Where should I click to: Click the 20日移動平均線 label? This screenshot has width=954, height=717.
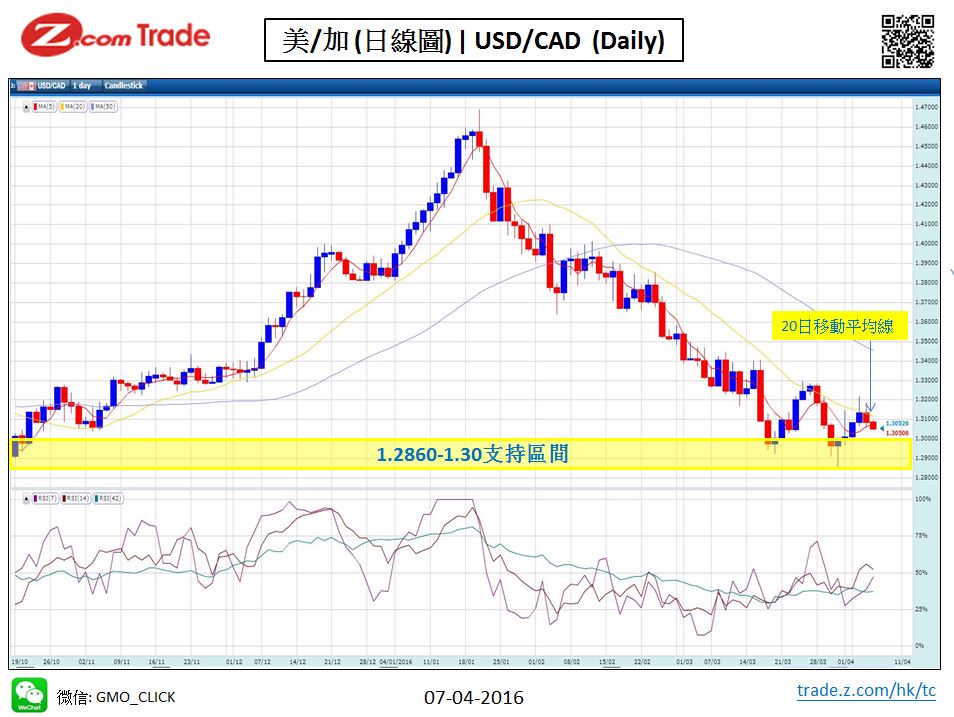pyautogui.click(x=838, y=326)
